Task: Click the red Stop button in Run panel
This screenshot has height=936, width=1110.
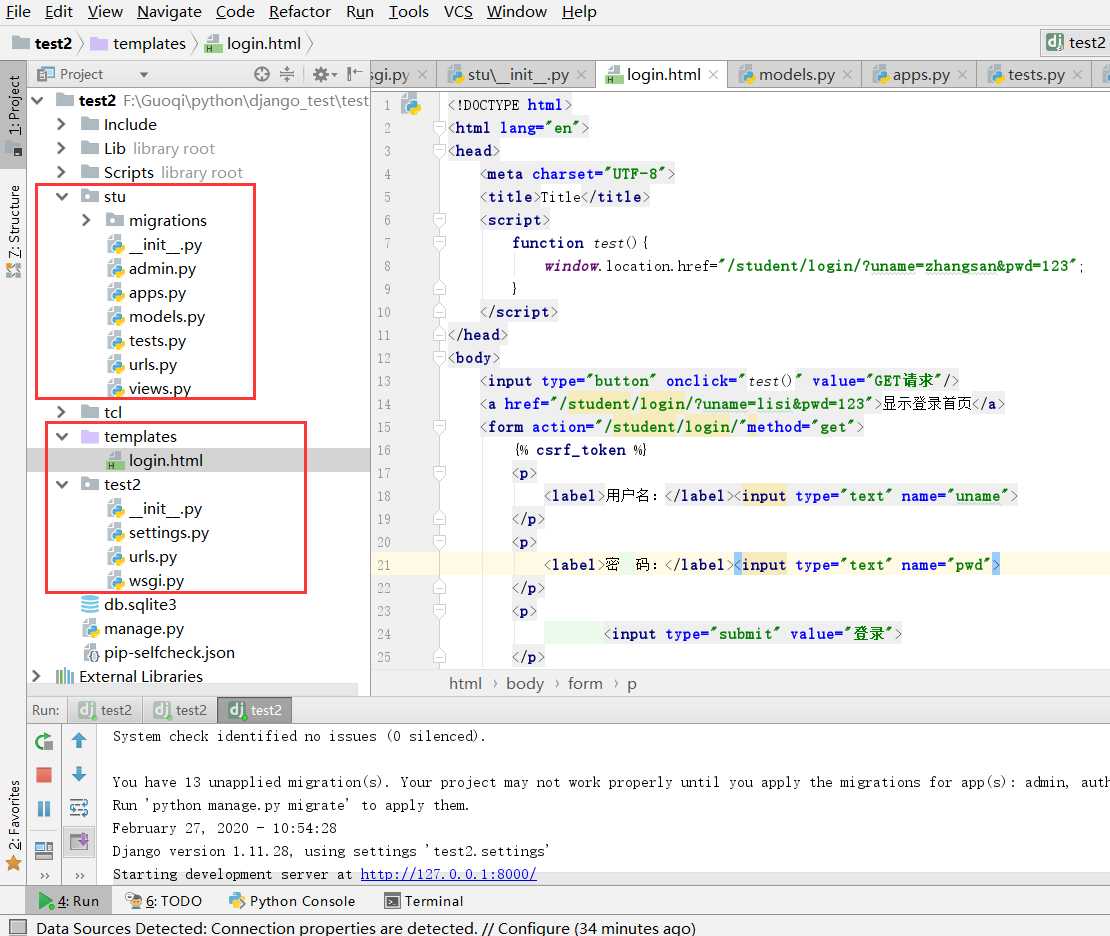Action: pos(44,775)
